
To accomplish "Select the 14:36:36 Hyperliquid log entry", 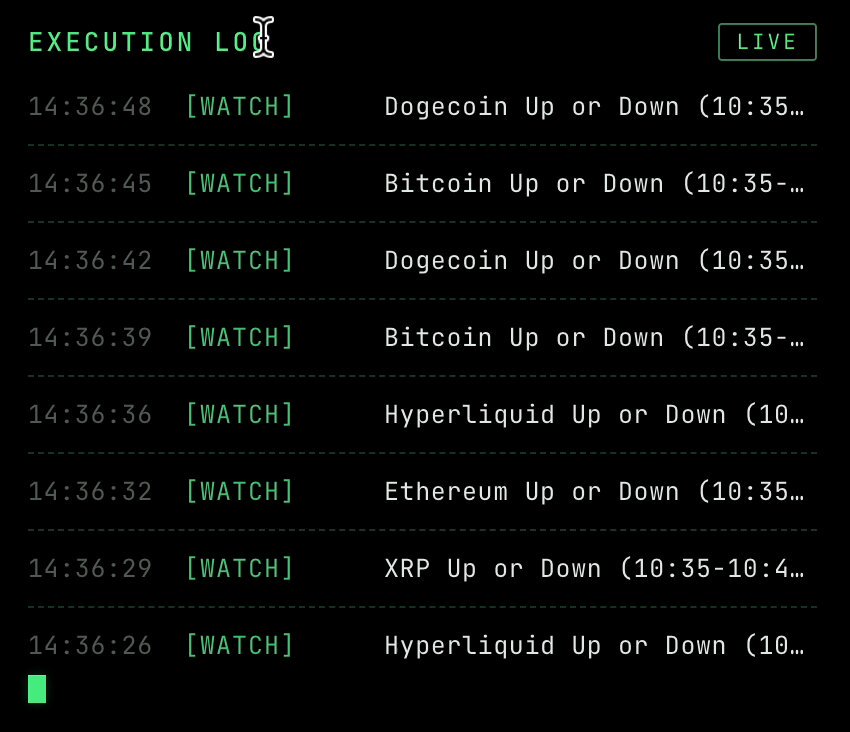I will point(422,415).
